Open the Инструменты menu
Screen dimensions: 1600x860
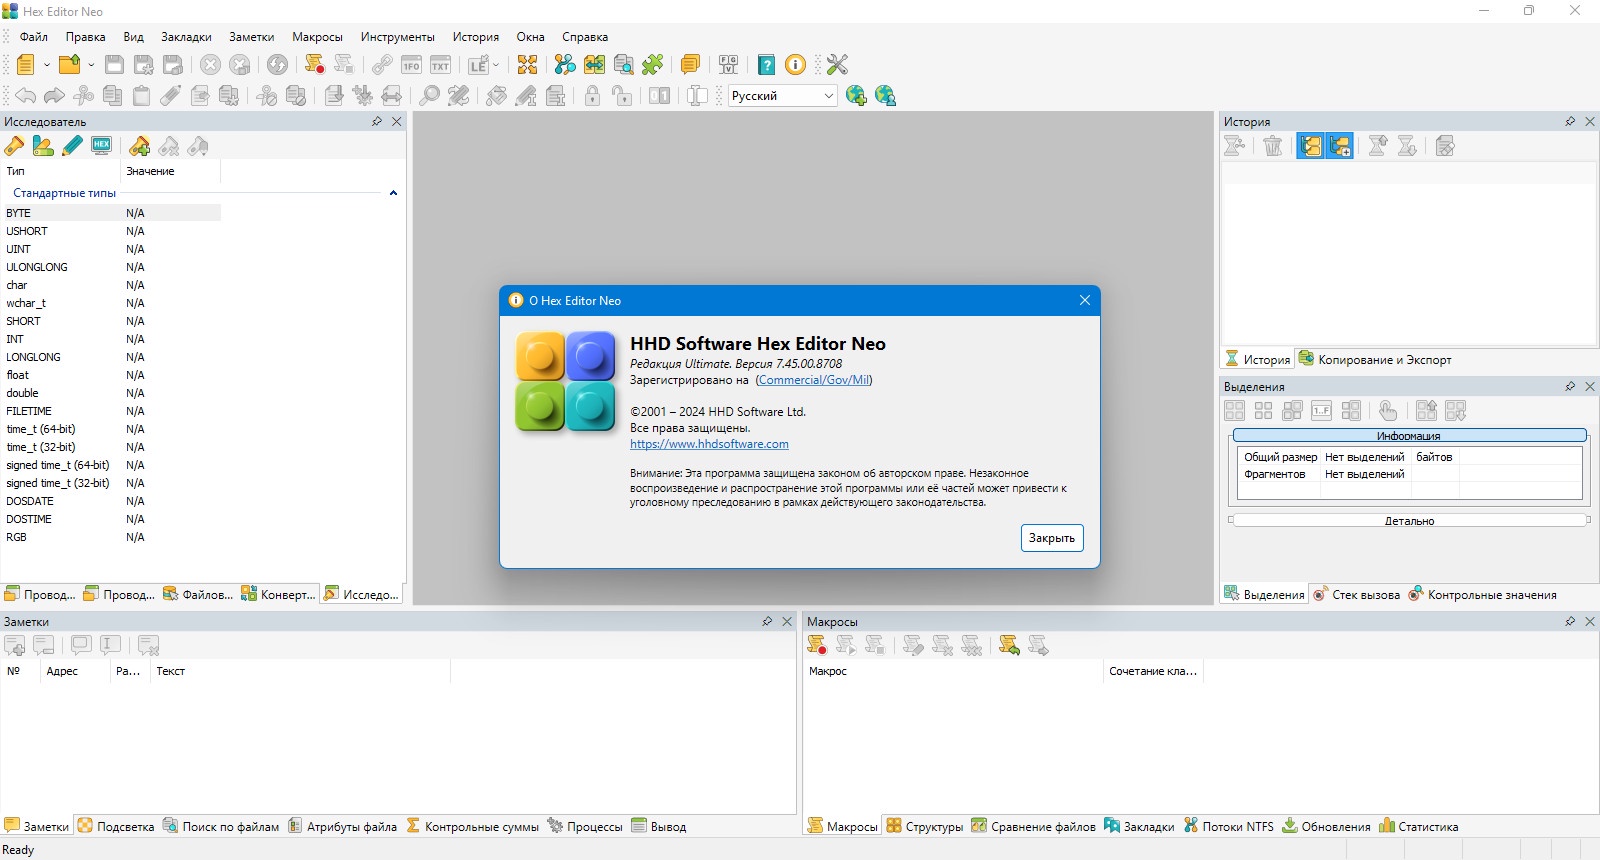[x=397, y=37]
